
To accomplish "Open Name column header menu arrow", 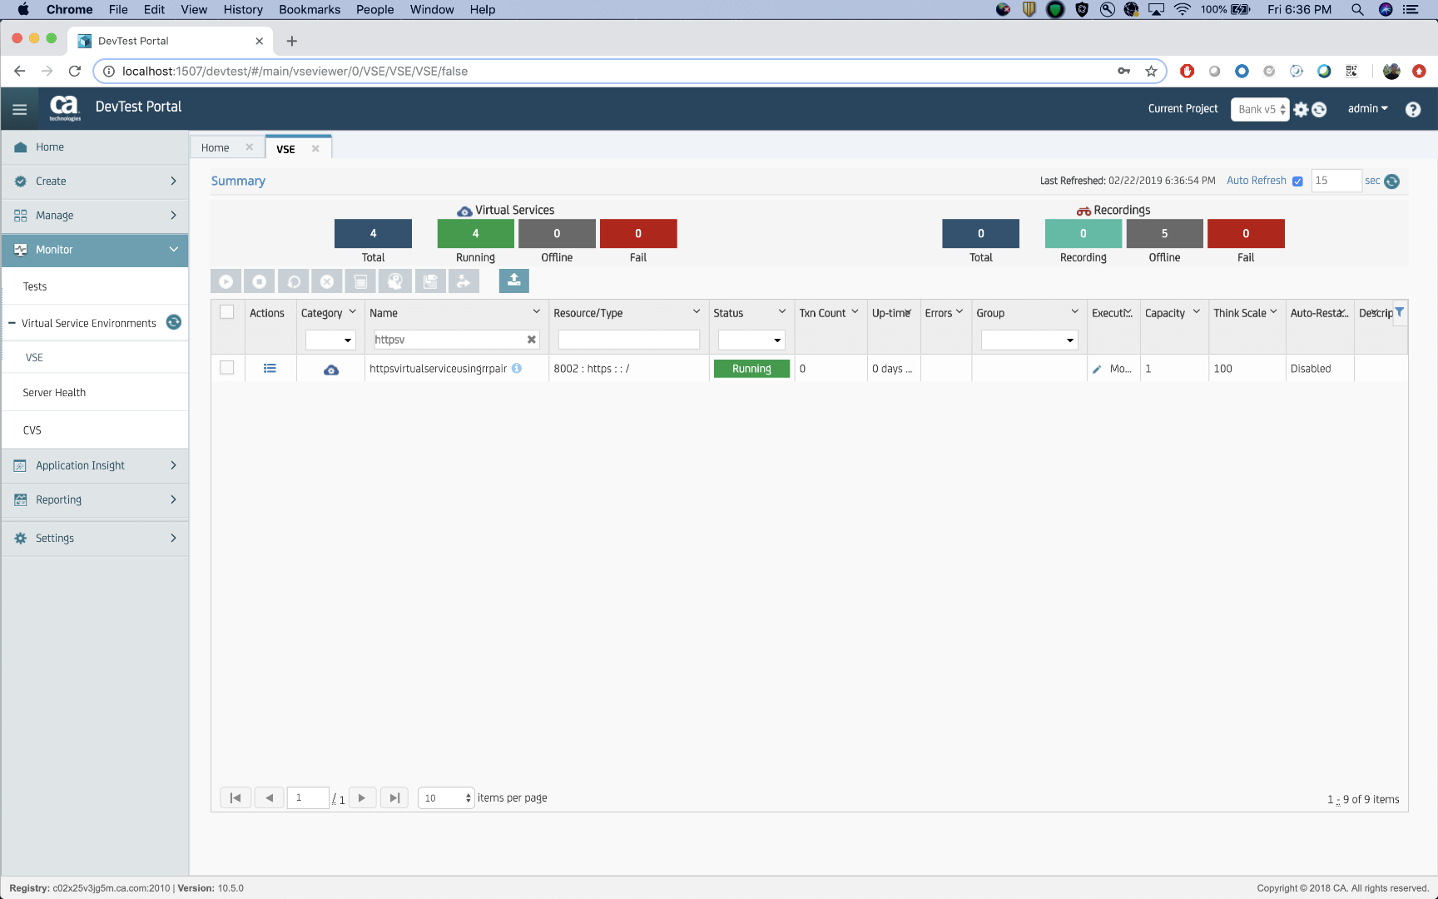I will pos(536,312).
